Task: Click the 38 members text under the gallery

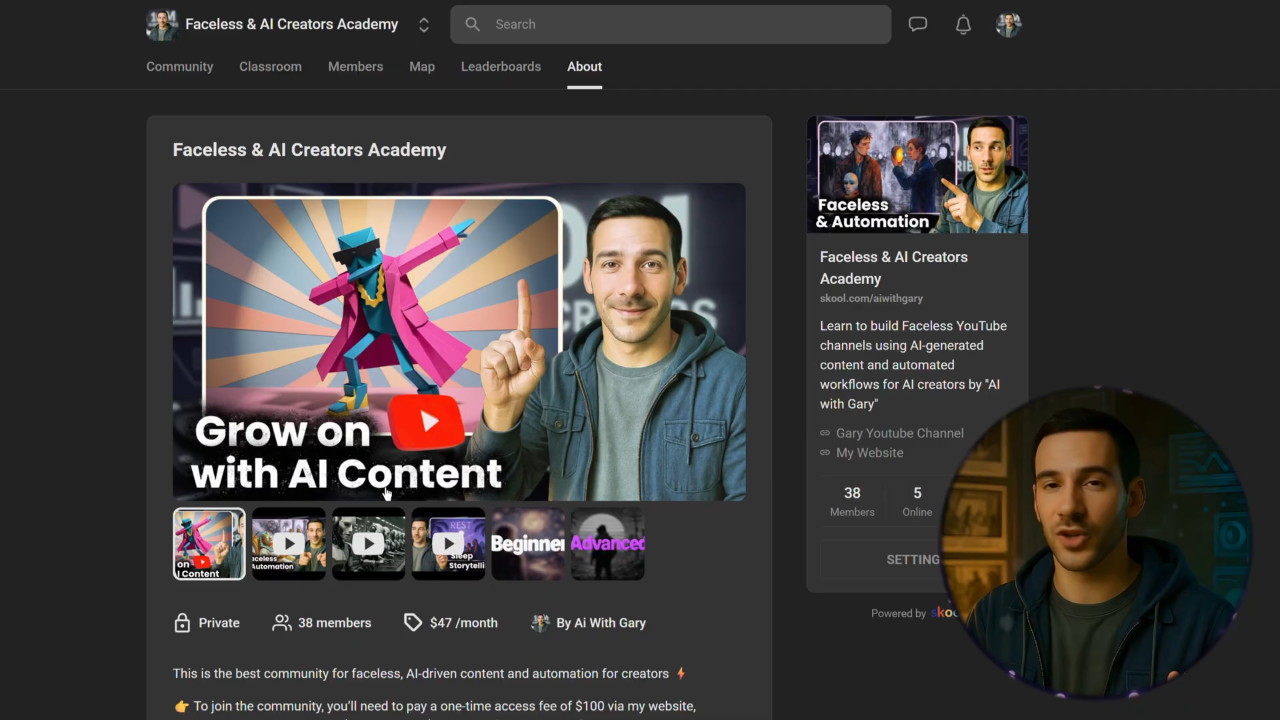Action: click(x=334, y=623)
